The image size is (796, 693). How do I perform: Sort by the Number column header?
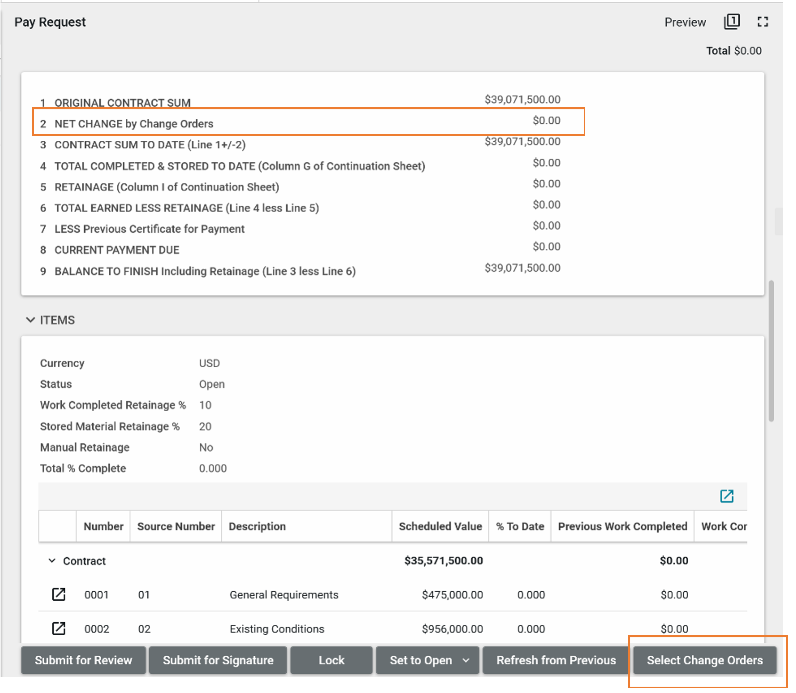(x=103, y=526)
